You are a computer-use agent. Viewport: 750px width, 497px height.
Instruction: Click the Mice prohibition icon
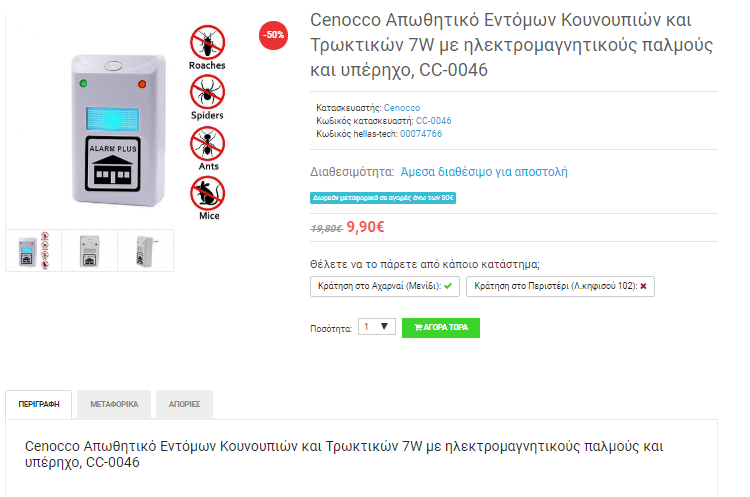pyautogui.click(x=208, y=193)
